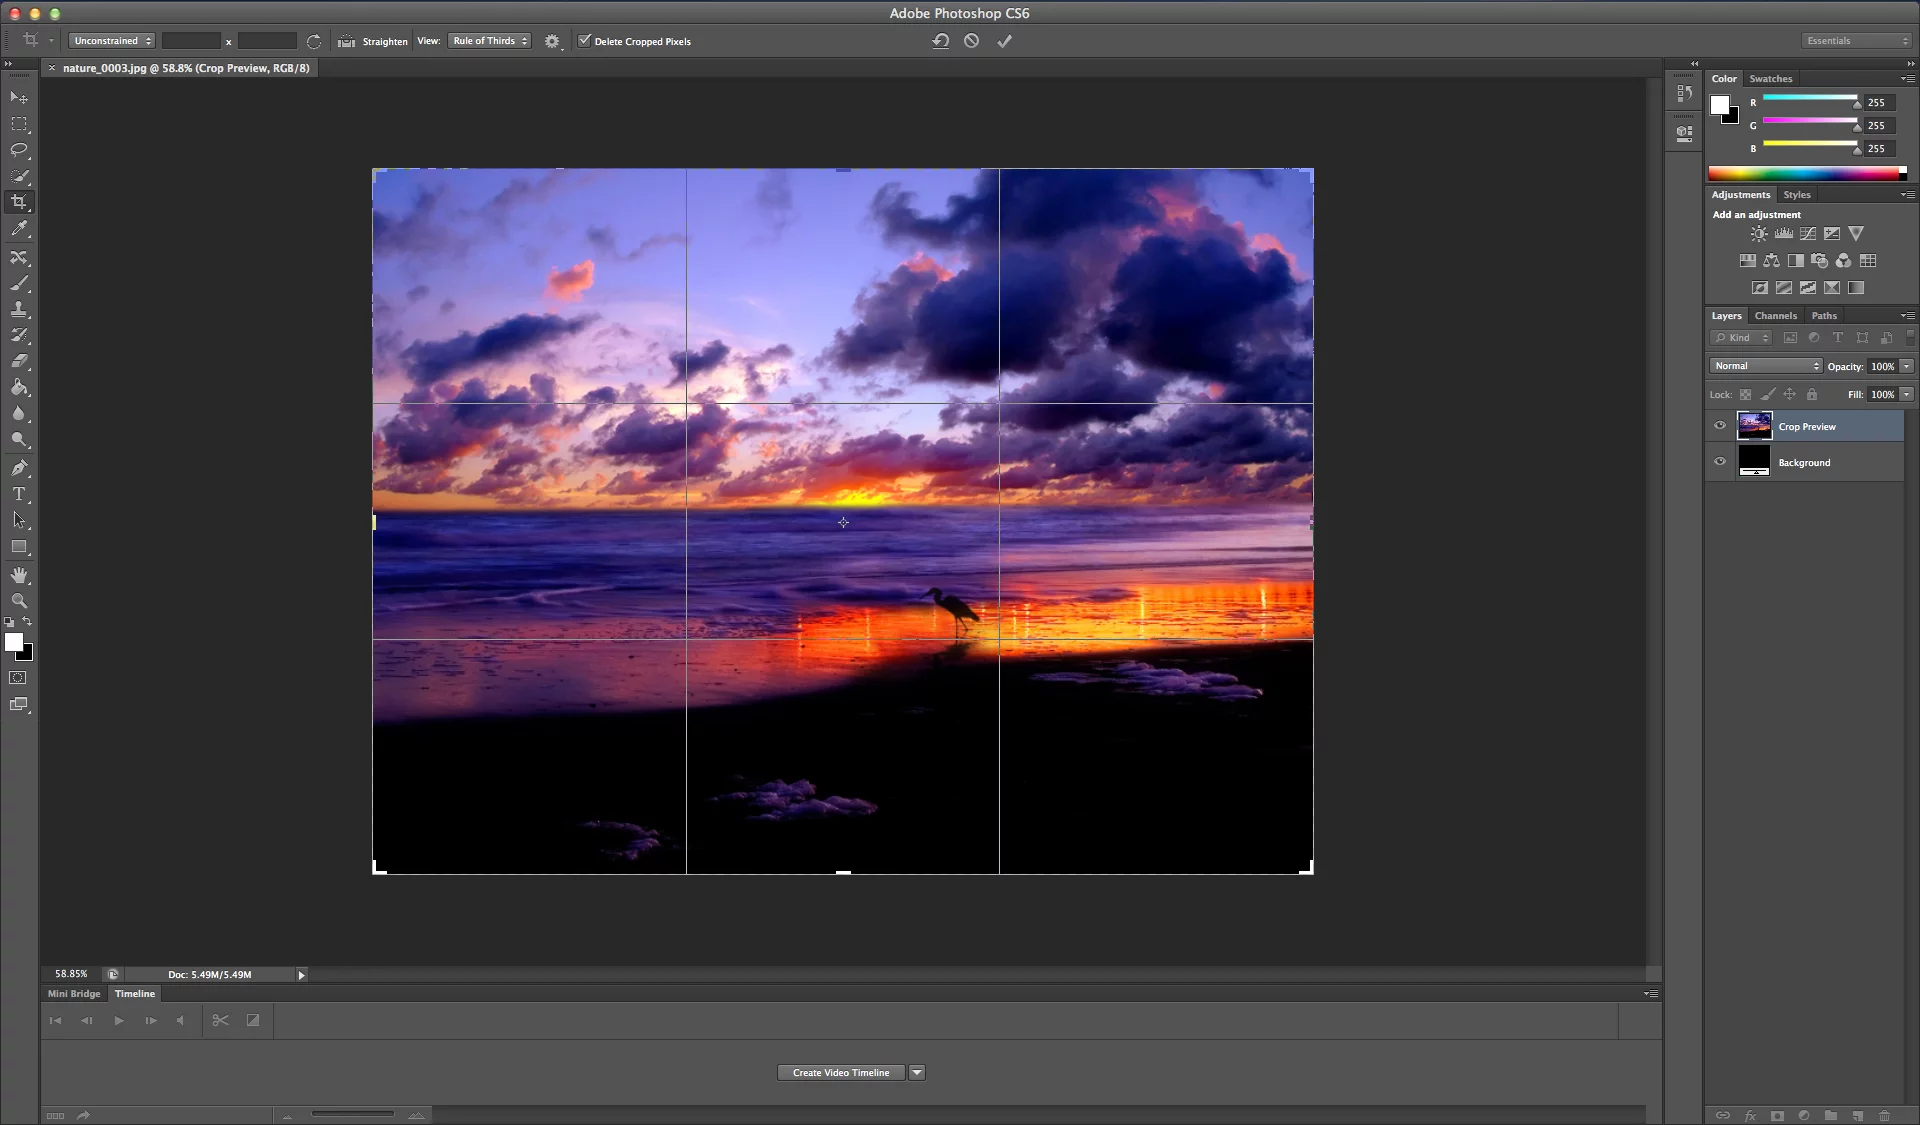This screenshot has height=1125, width=1920.
Task: Open the Unconstrained aspect ratio dropdown
Action: 111,41
